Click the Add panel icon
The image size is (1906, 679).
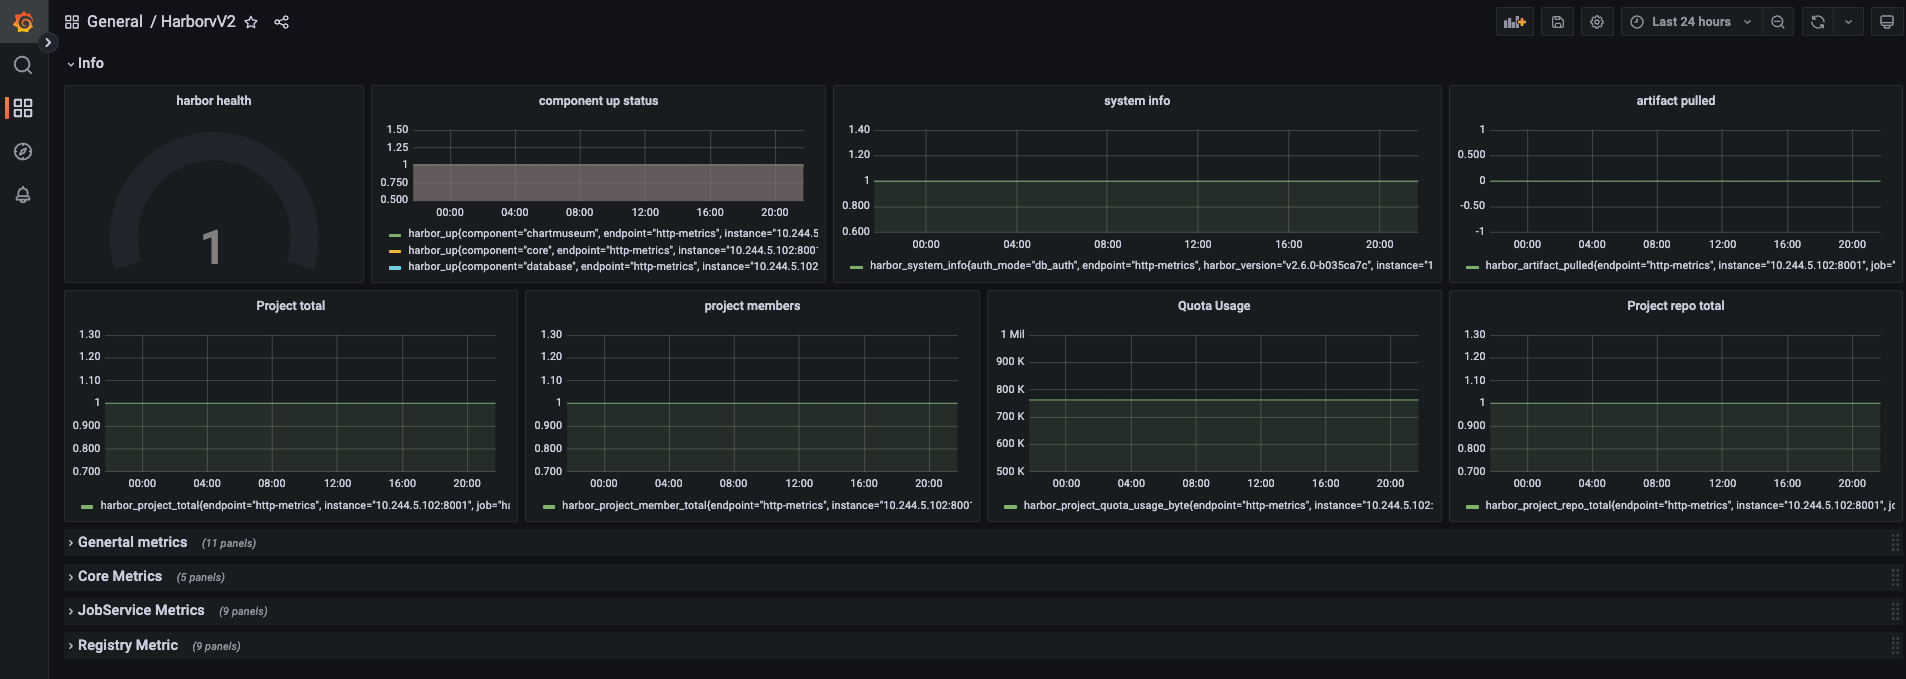[x=1515, y=22]
